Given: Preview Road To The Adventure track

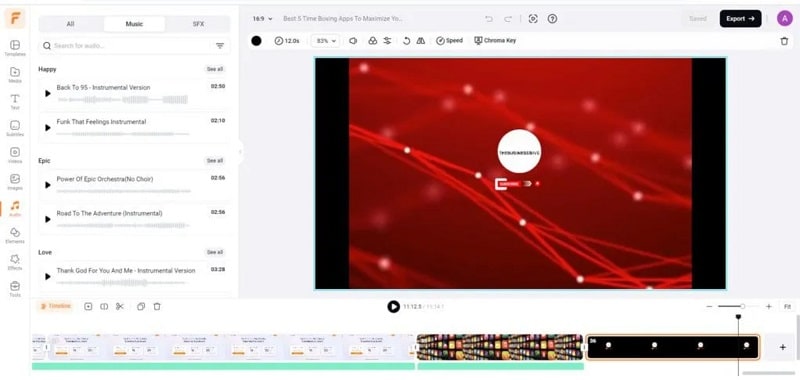Looking at the screenshot, I should pyautogui.click(x=48, y=219).
